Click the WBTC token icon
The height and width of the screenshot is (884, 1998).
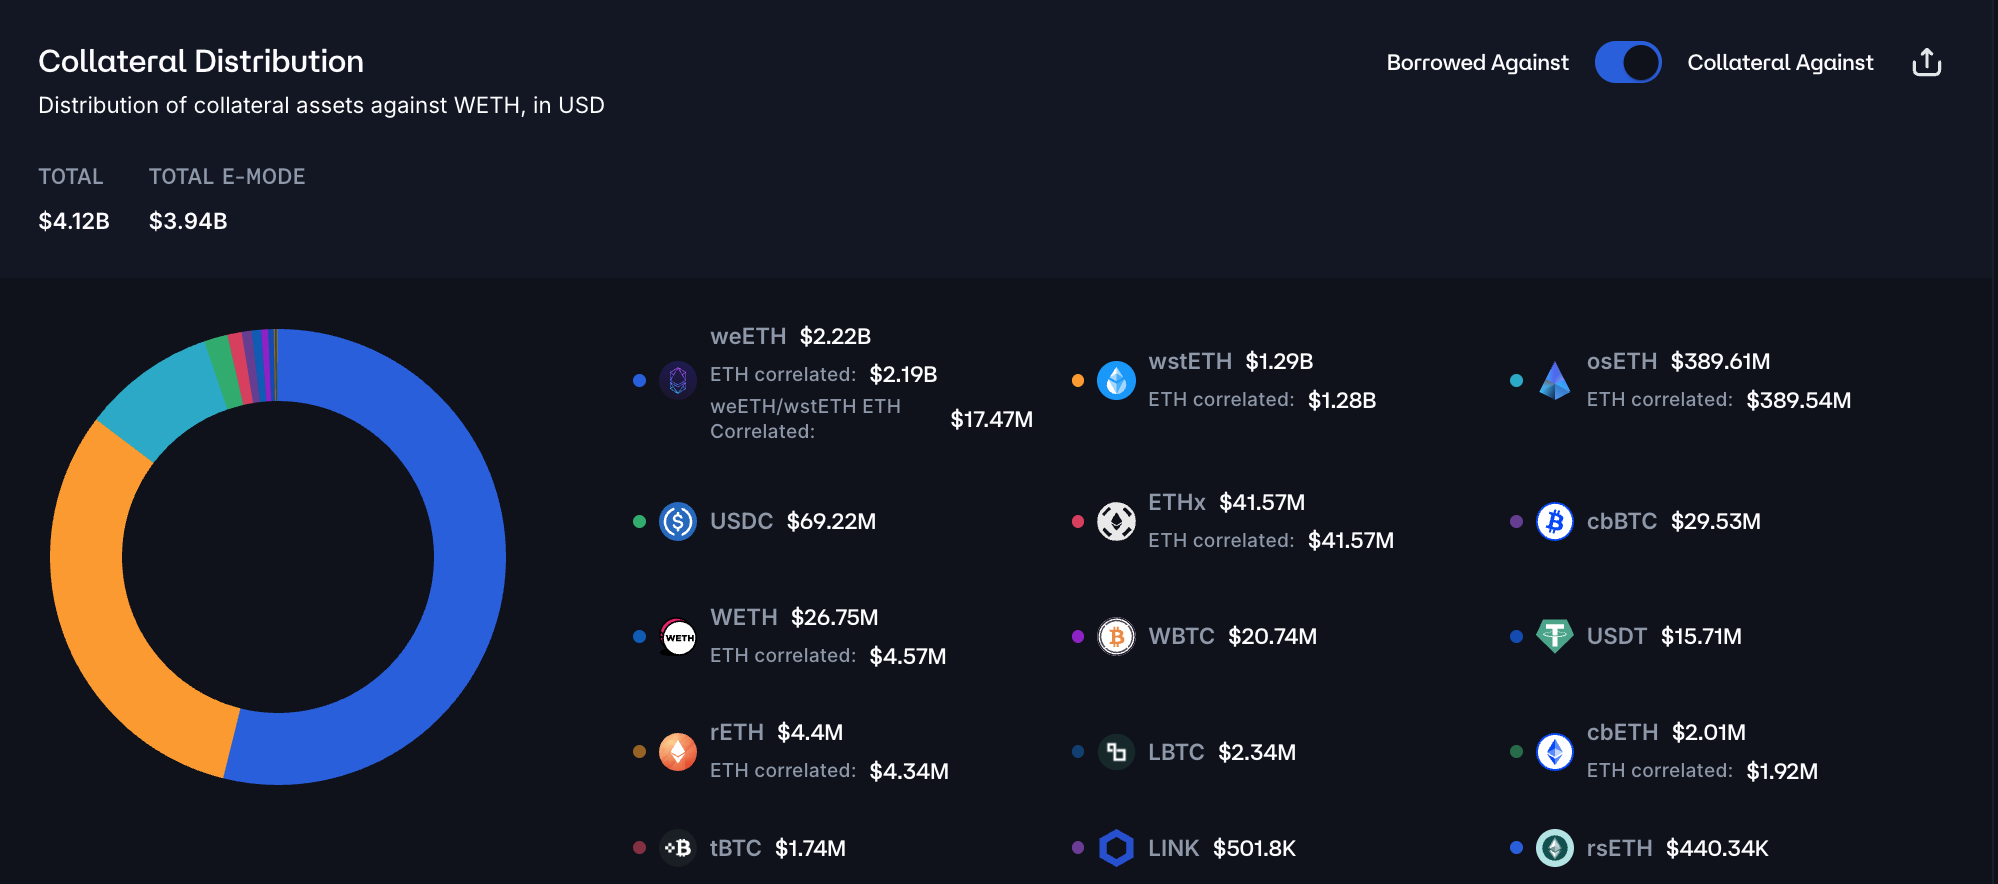pyautogui.click(x=1116, y=636)
